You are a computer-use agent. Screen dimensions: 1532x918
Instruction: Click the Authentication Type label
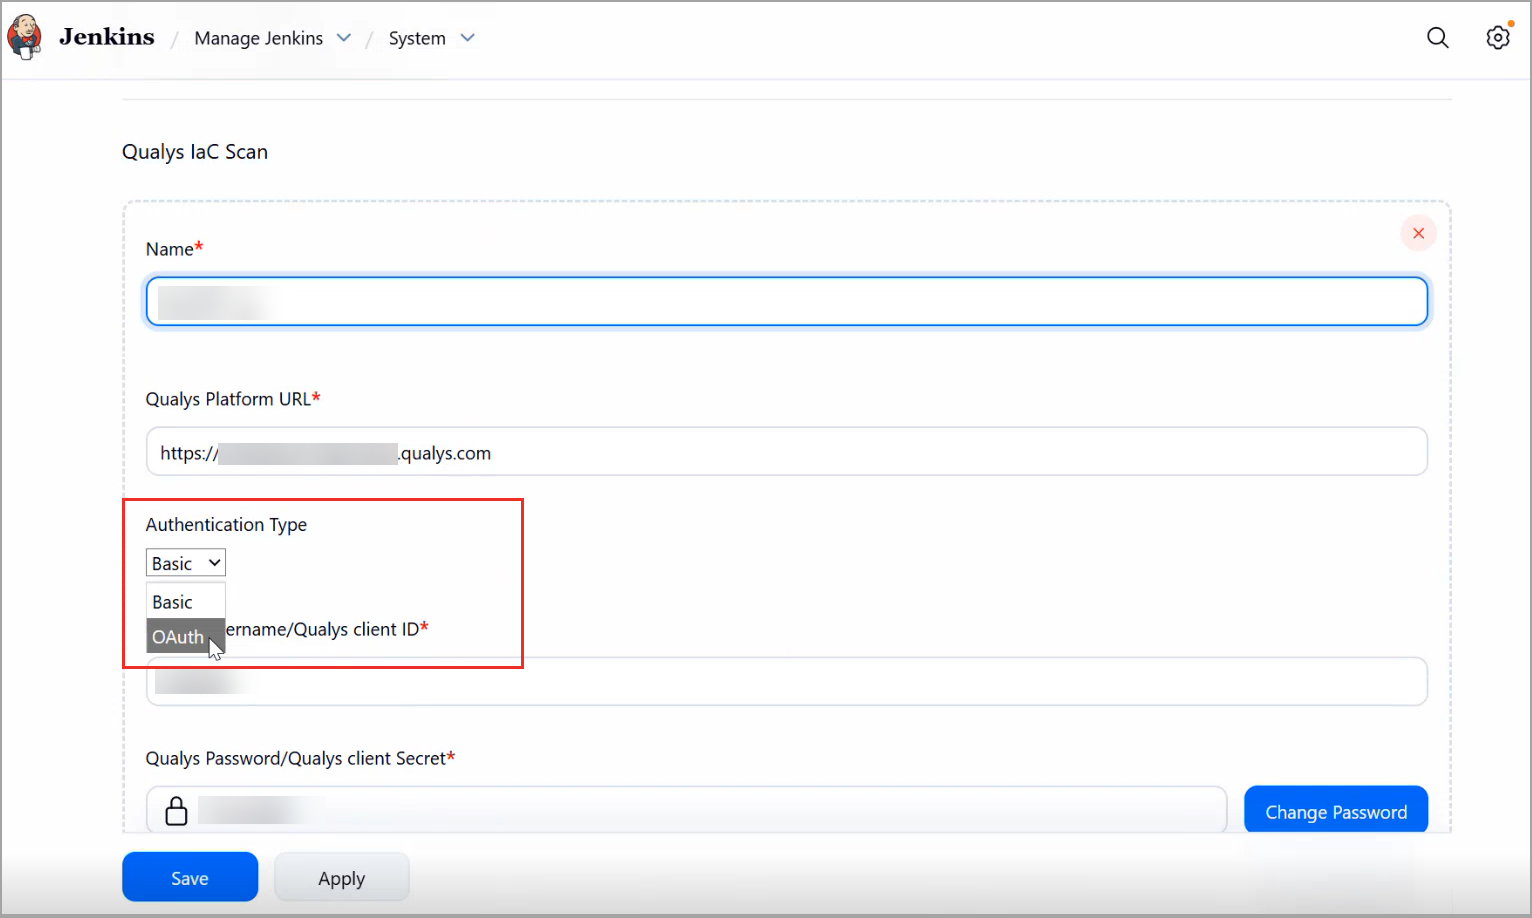(x=226, y=525)
